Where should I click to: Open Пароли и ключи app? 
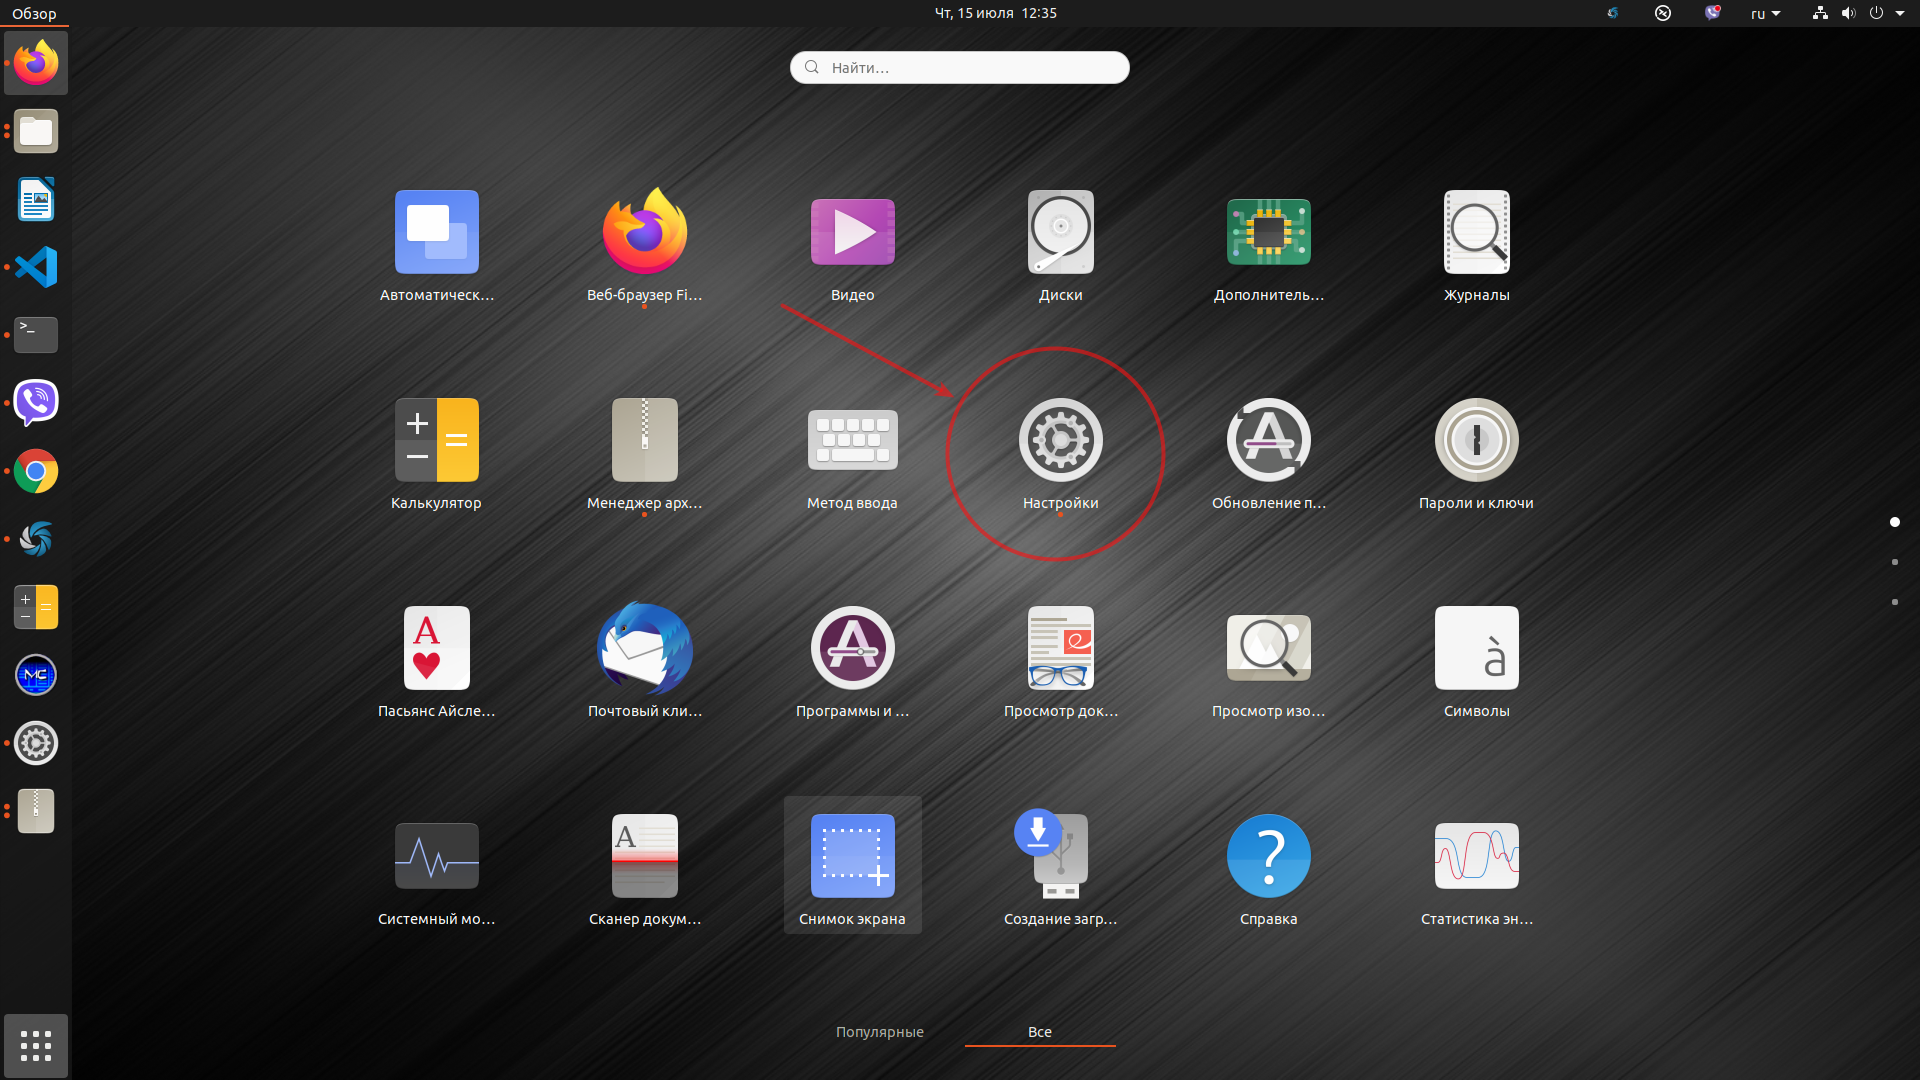coord(1476,441)
